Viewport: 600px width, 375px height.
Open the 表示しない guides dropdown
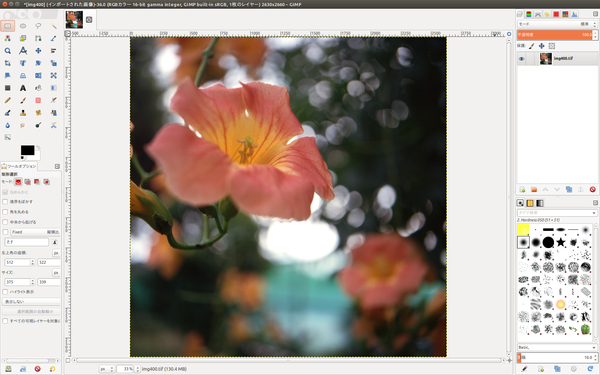click(x=31, y=302)
